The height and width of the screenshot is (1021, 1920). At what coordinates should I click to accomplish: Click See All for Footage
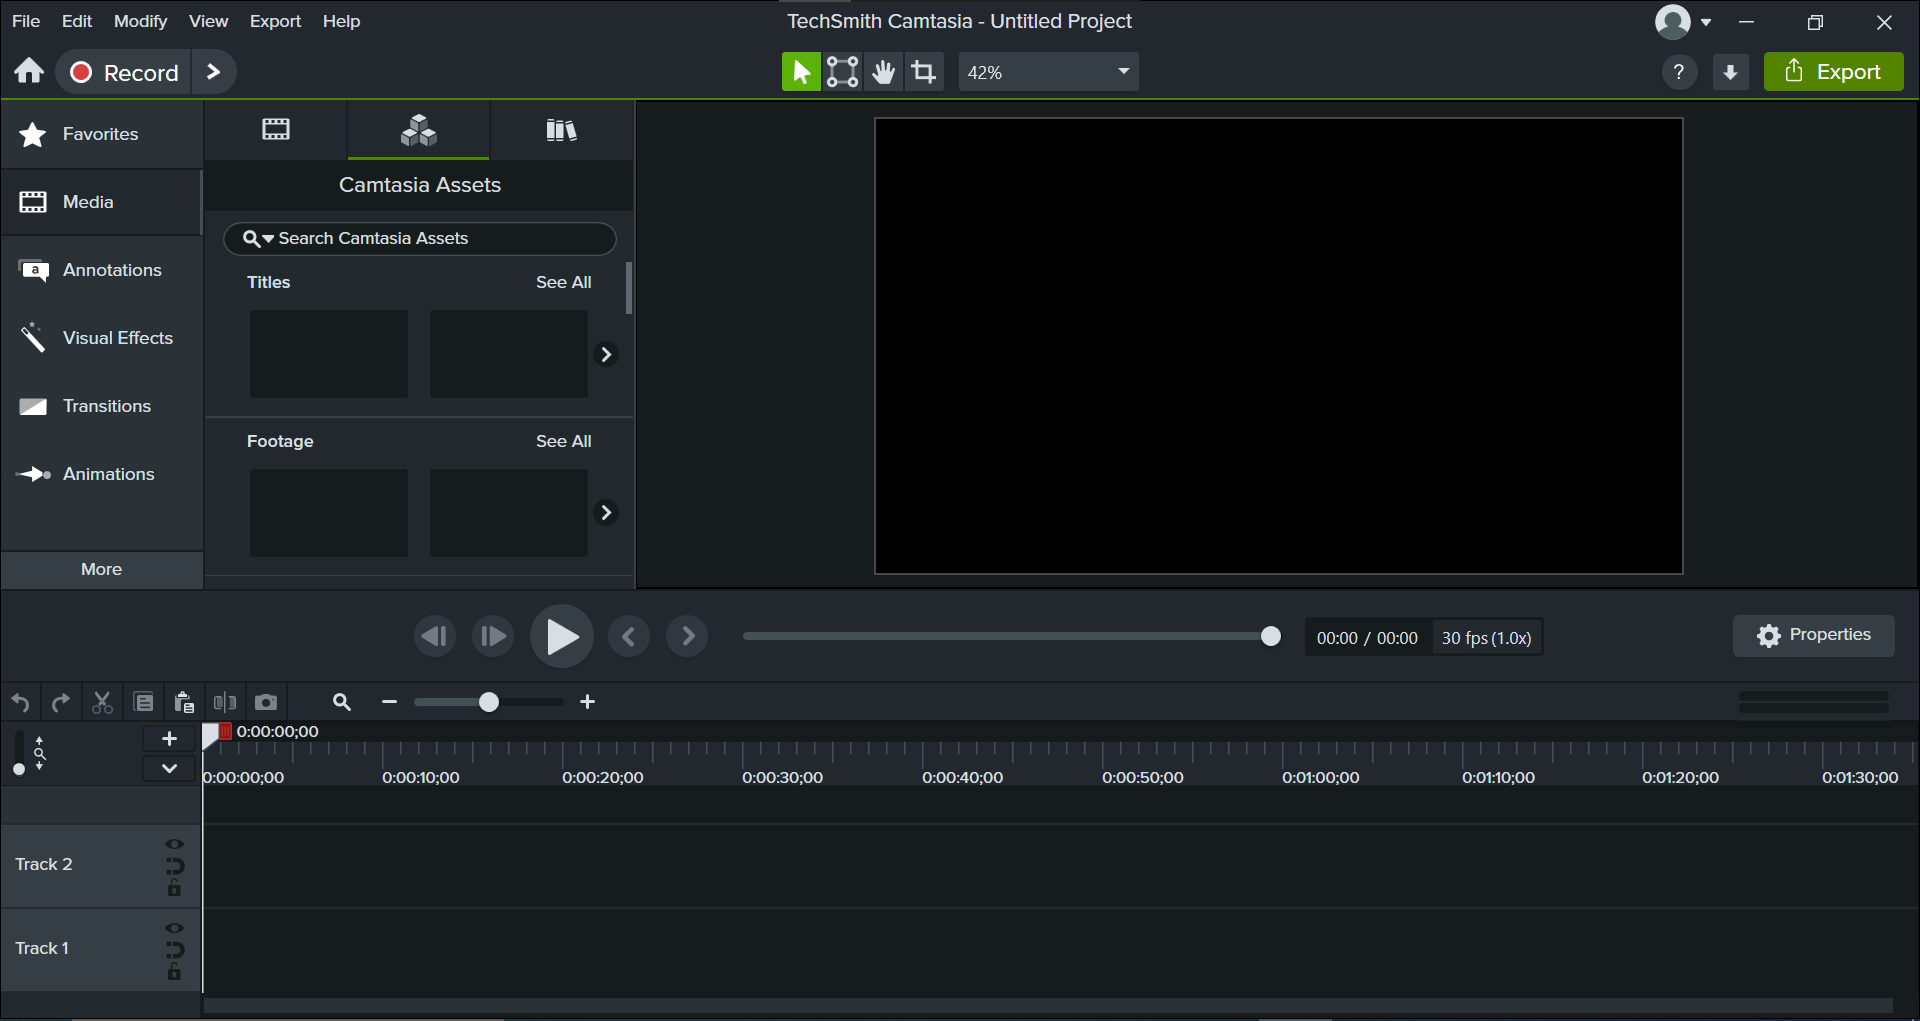click(563, 441)
